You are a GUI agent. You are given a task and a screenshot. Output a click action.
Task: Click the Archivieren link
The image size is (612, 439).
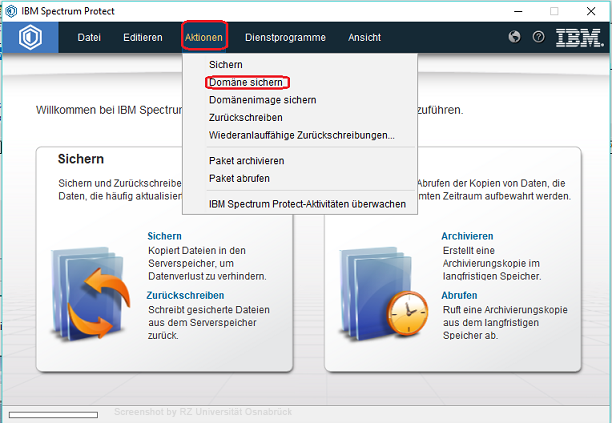coord(467,236)
